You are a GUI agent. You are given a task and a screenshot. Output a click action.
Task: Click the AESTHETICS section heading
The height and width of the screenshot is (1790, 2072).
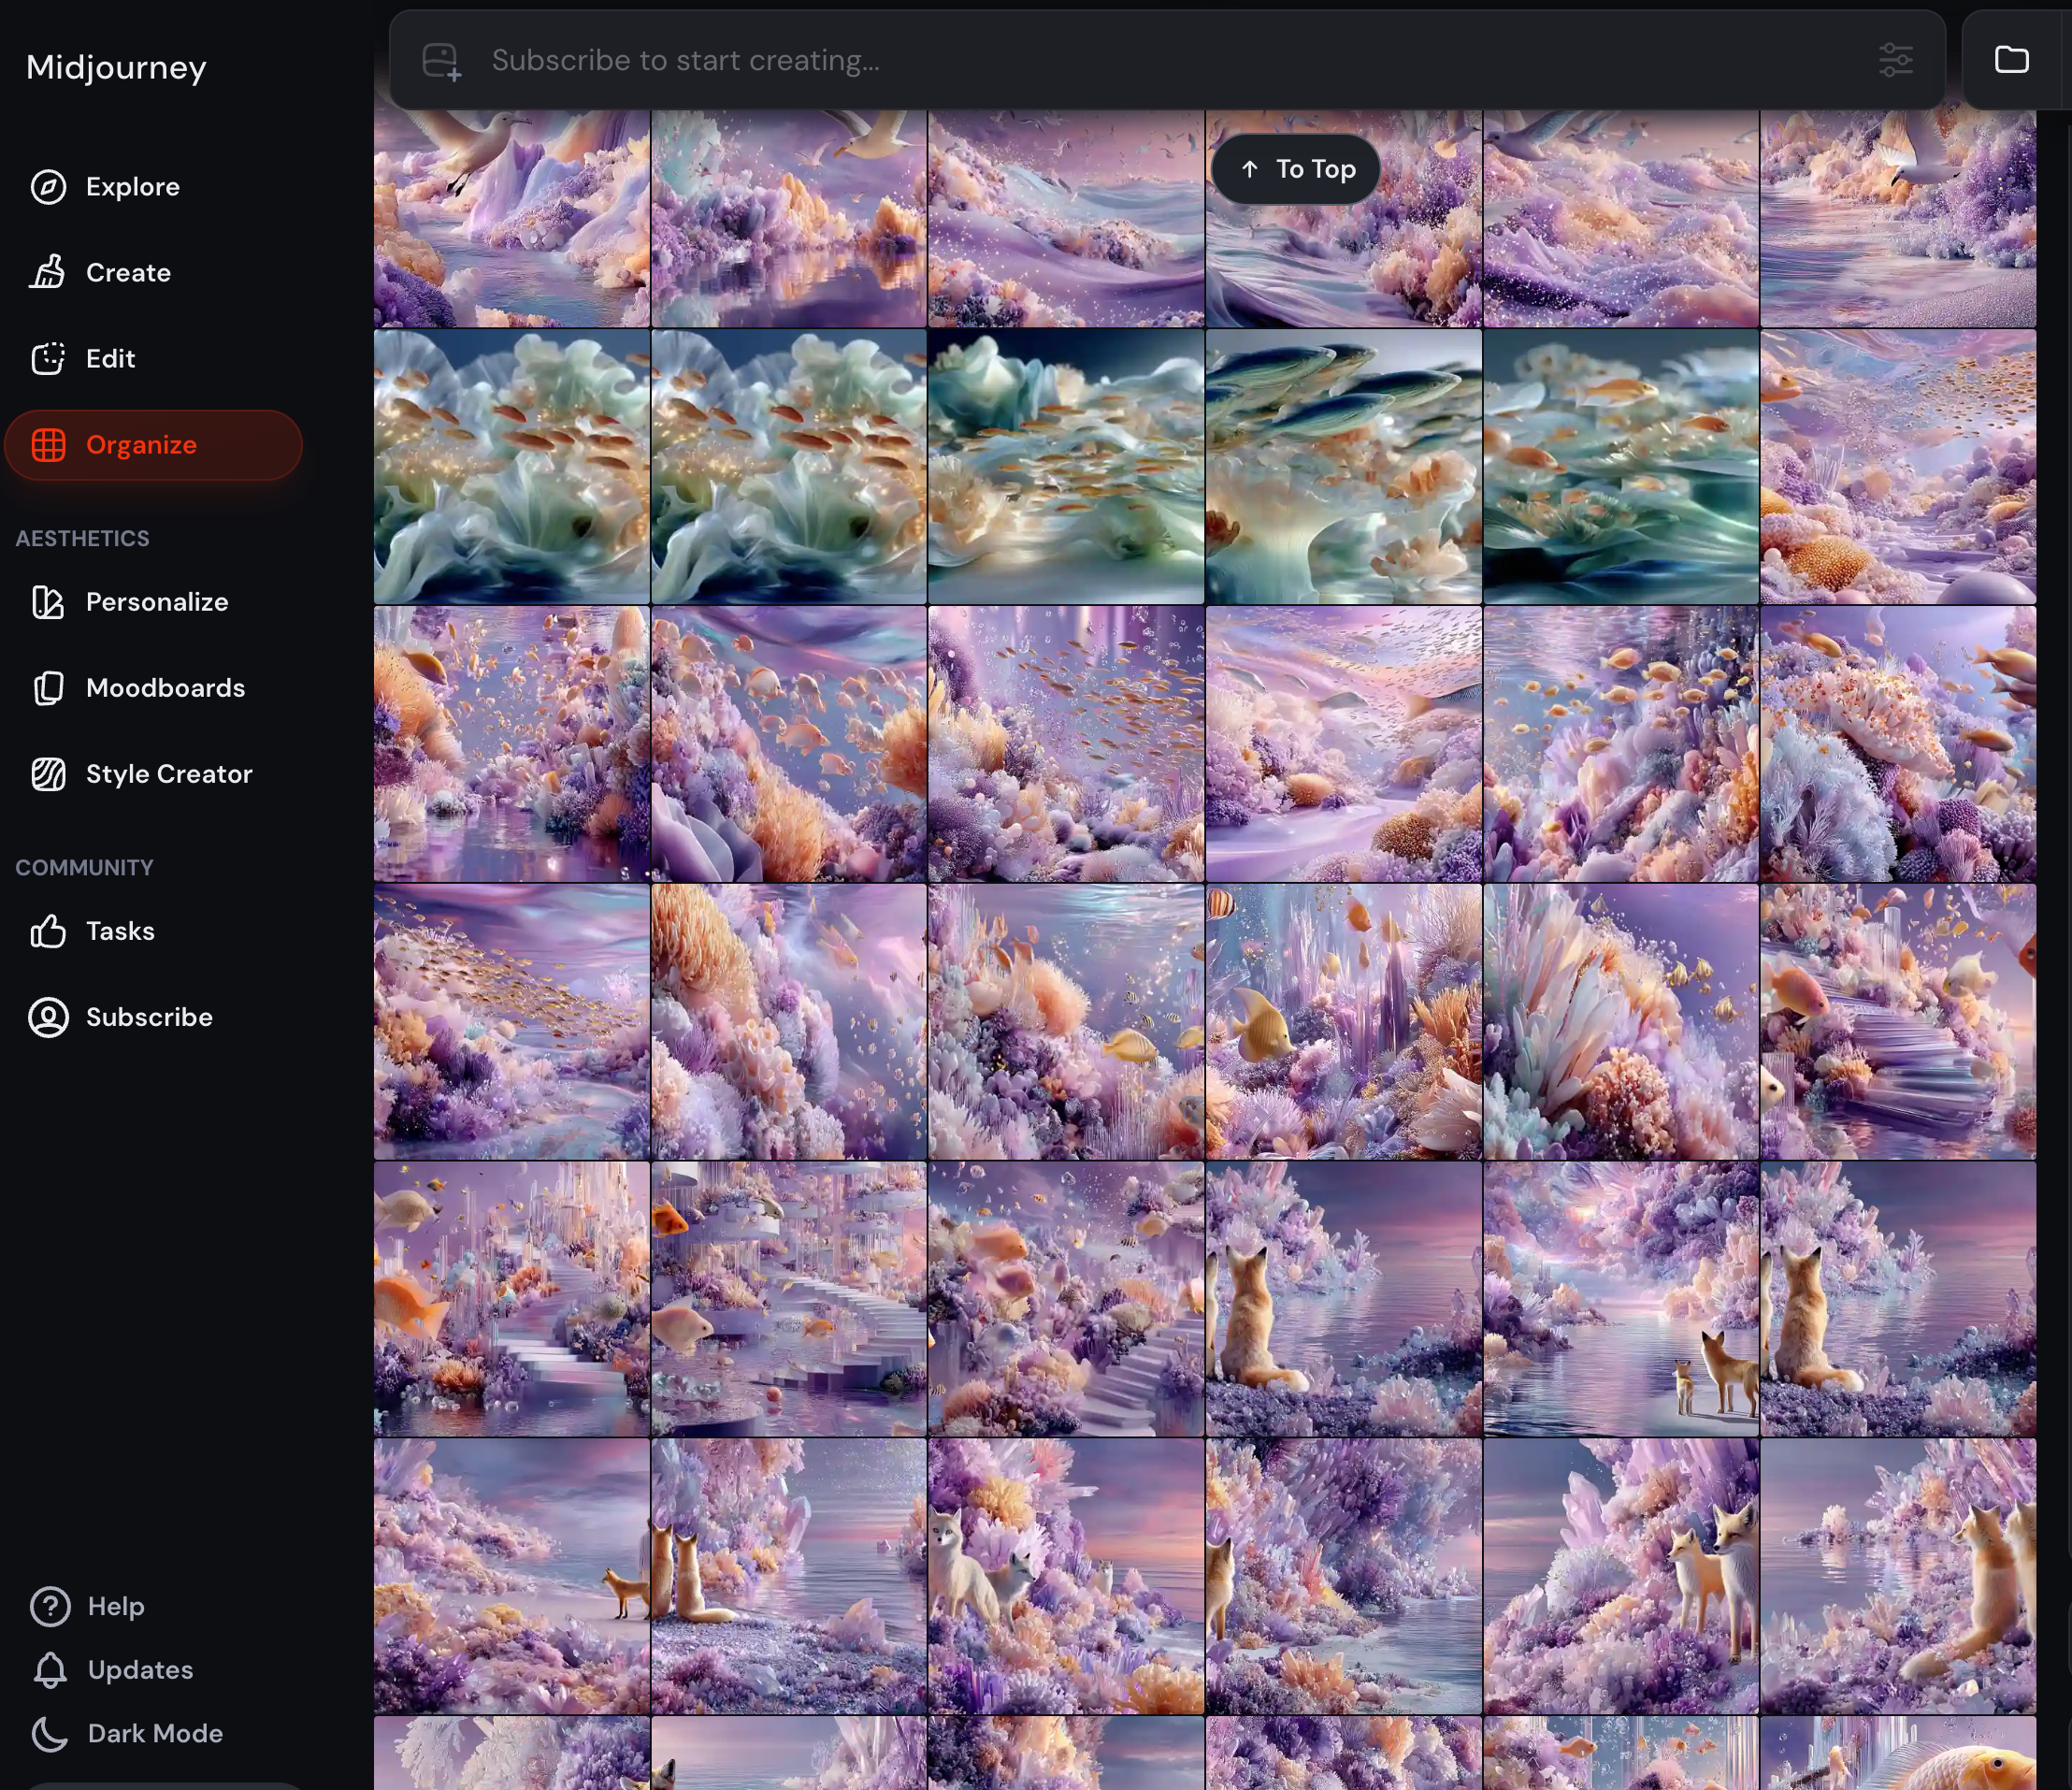tap(83, 539)
